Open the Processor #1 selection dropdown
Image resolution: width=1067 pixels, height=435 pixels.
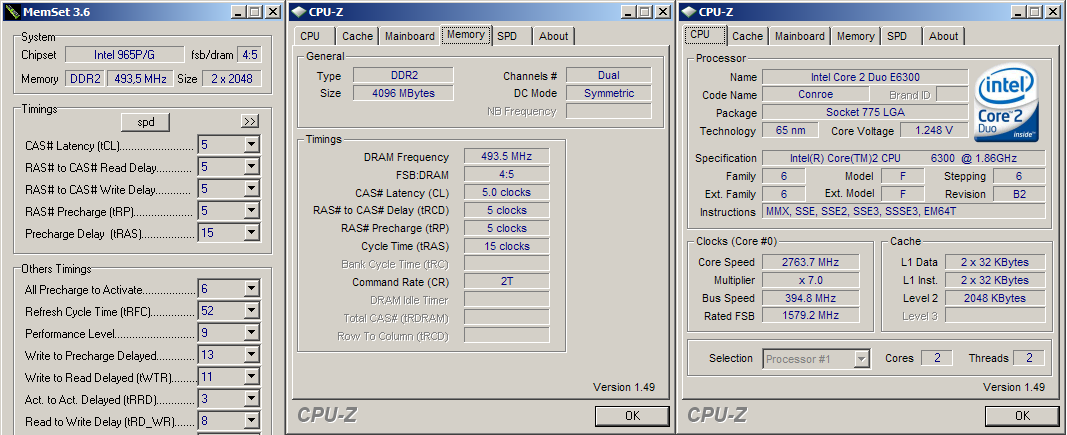pyautogui.click(x=862, y=358)
